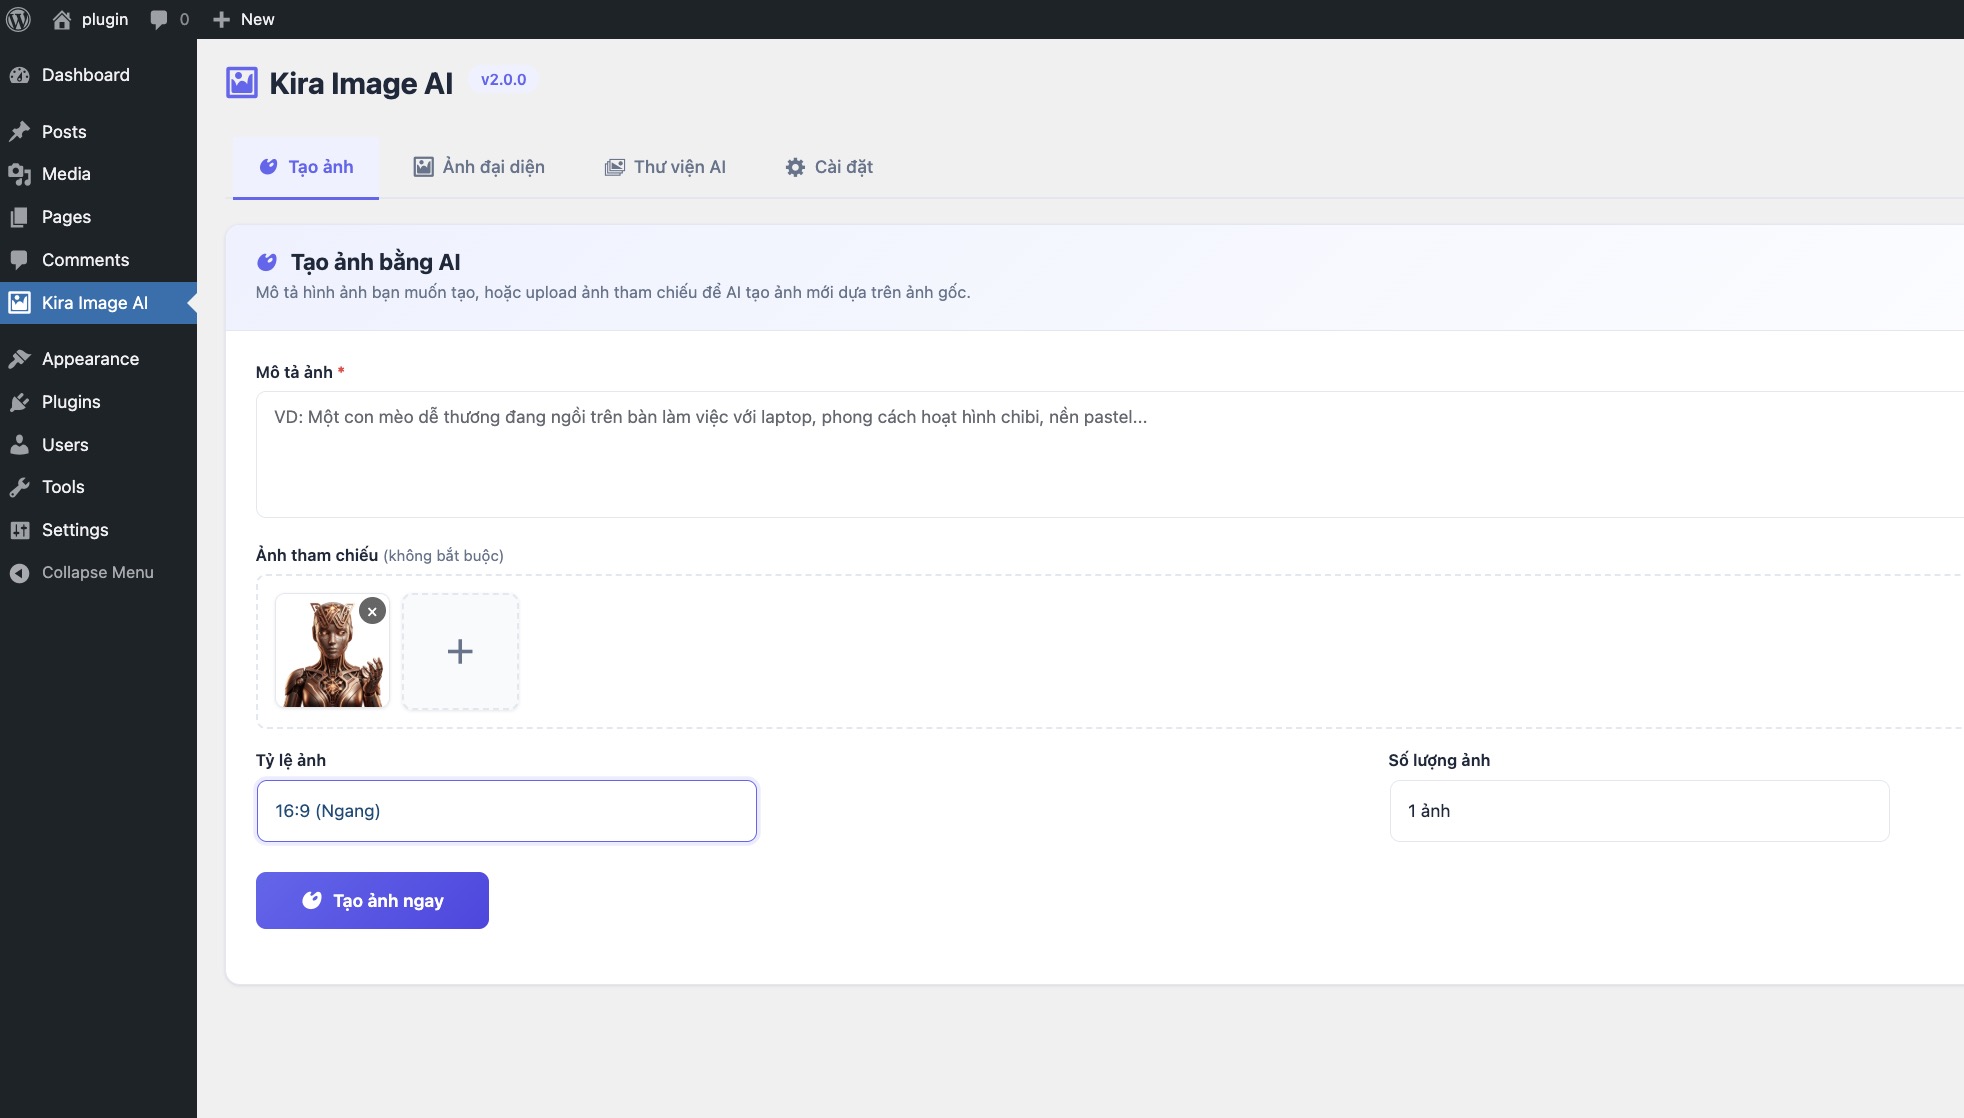Click the plugin site name link
The width and height of the screenshot is (1964, 1118).
click(105, 19)
